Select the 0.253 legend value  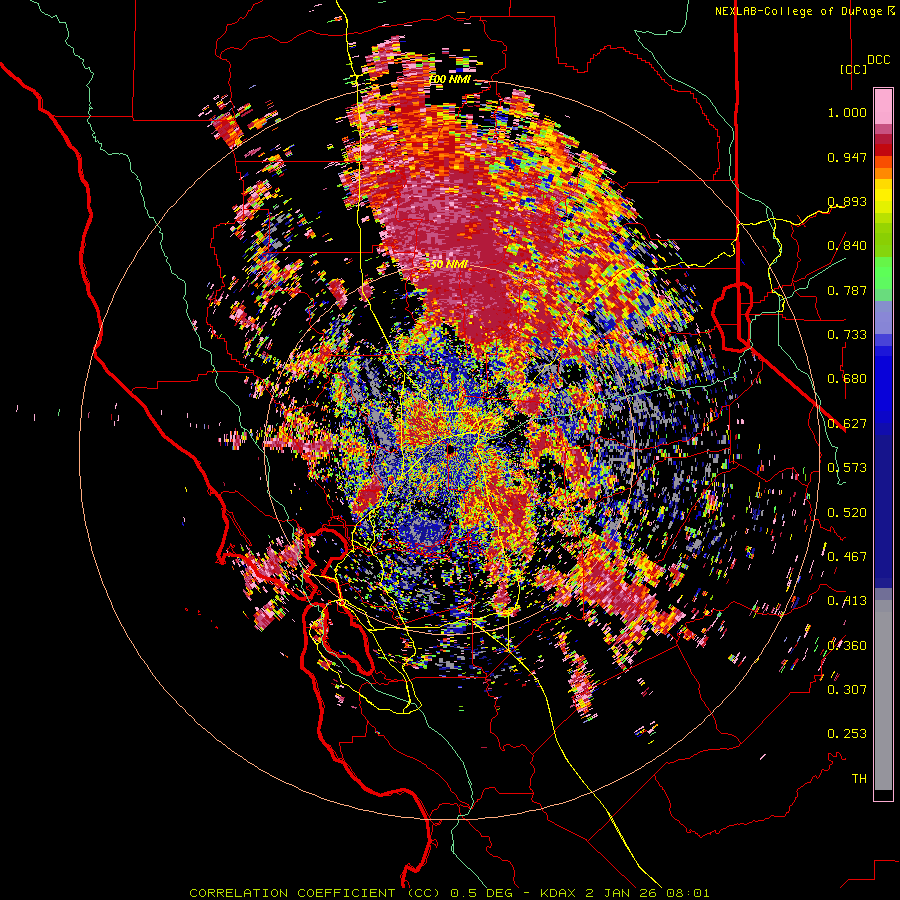click(847, 734)
